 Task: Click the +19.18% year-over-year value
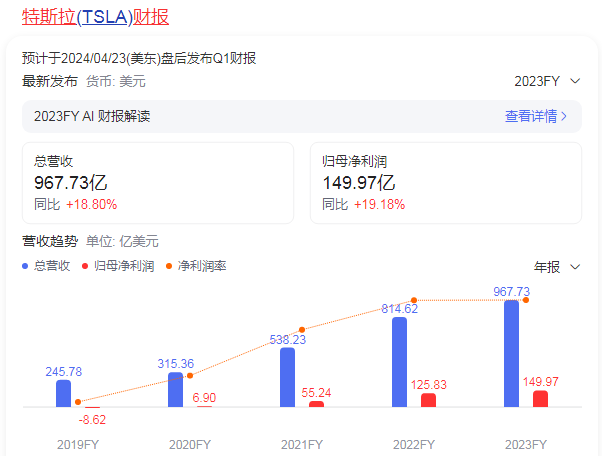click(x=379, y=204)
